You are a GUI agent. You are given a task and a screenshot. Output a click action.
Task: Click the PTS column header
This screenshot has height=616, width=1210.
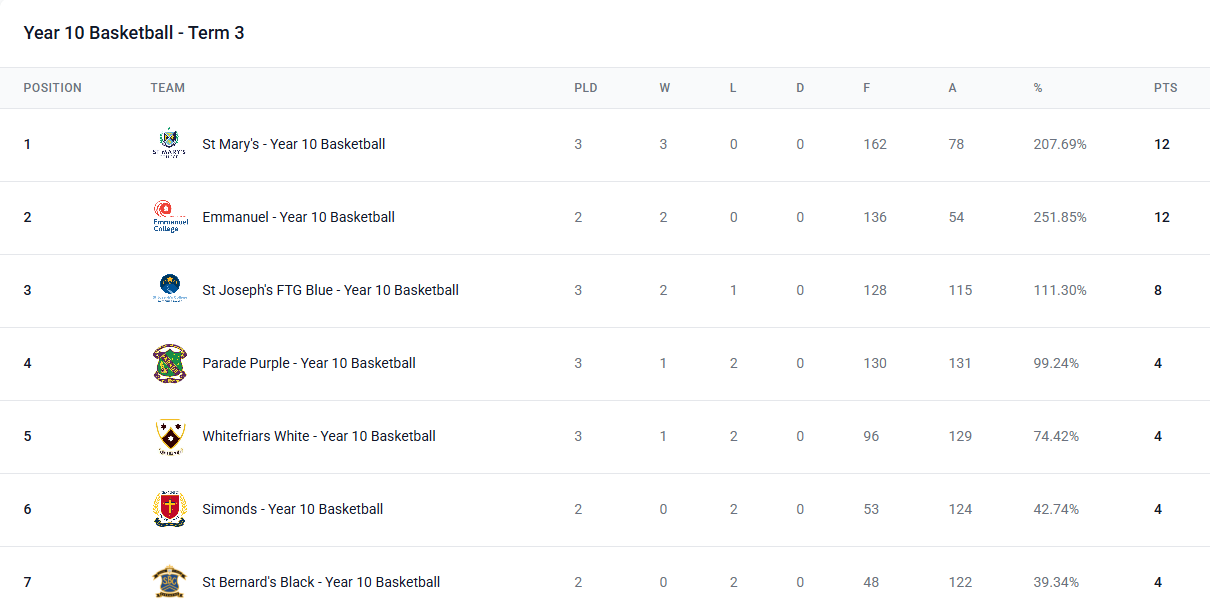click(1165, 88)
